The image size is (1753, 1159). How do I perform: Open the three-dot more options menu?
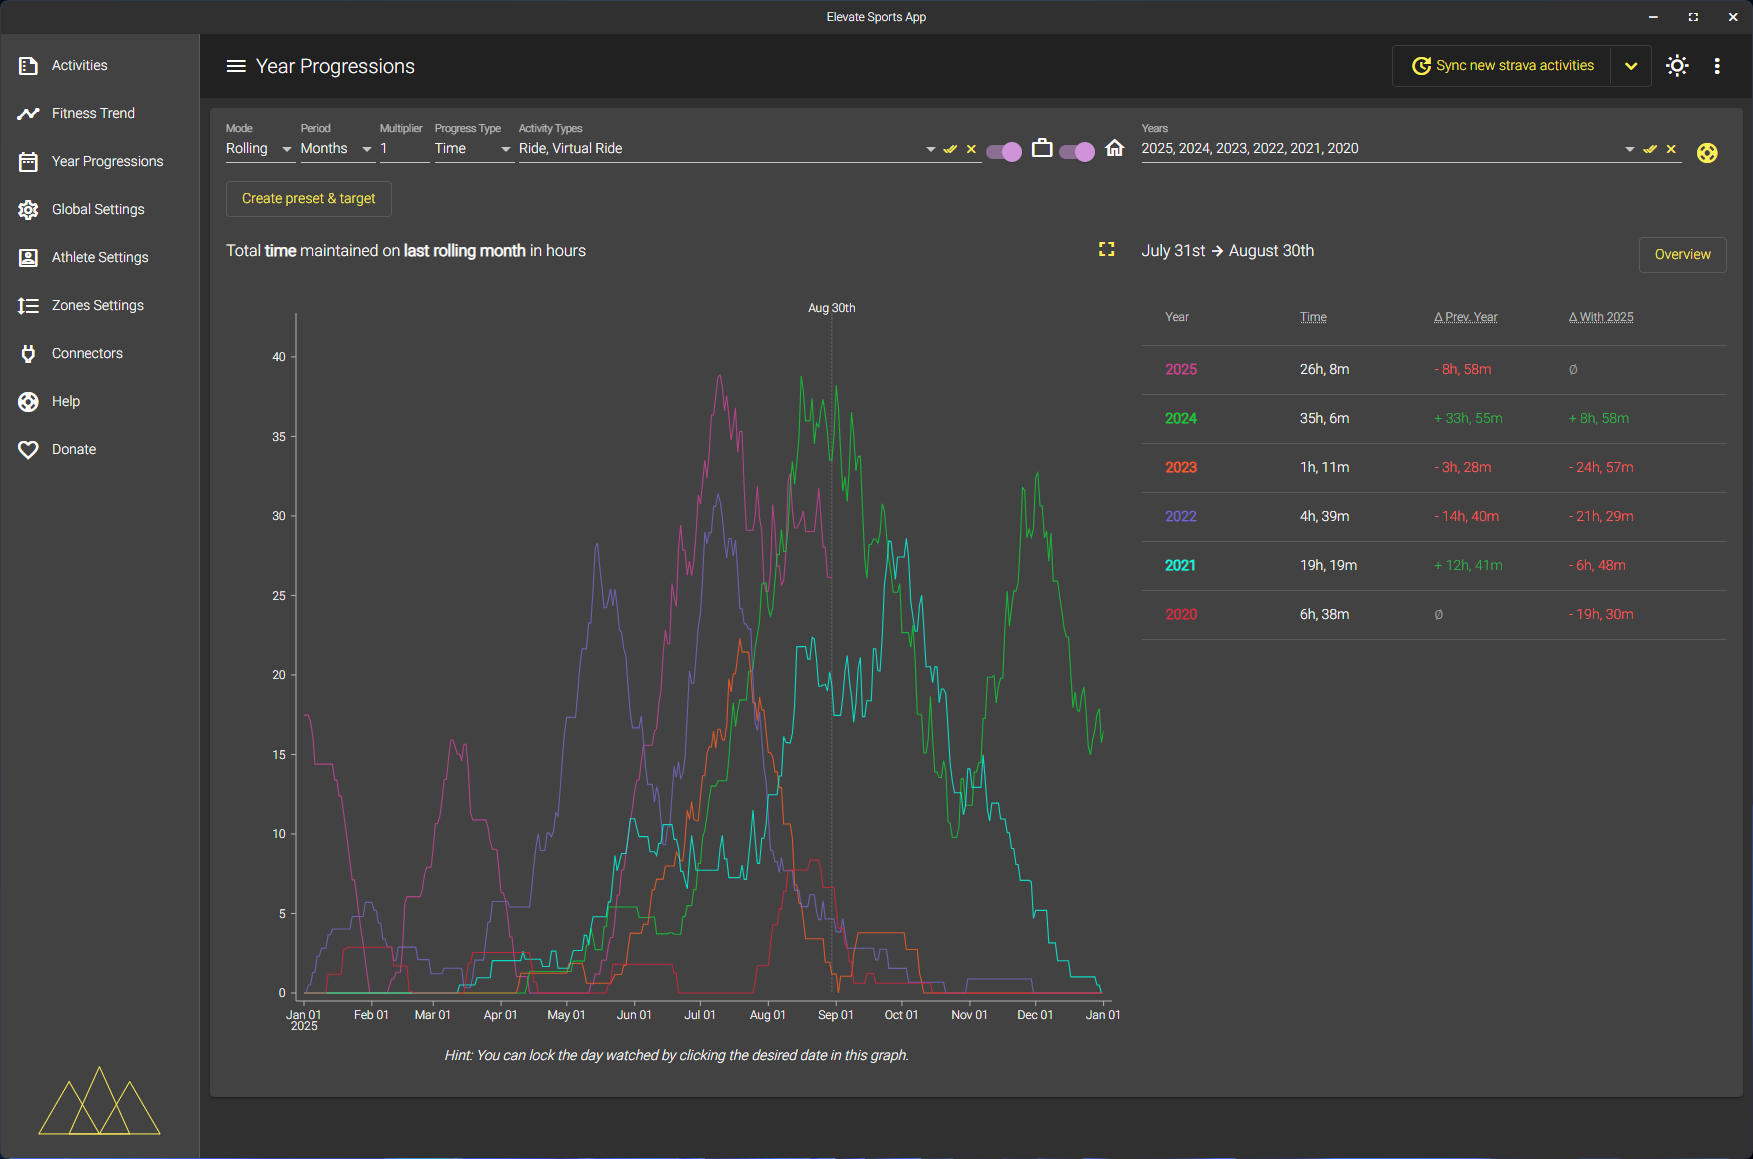click(1717, 66)
